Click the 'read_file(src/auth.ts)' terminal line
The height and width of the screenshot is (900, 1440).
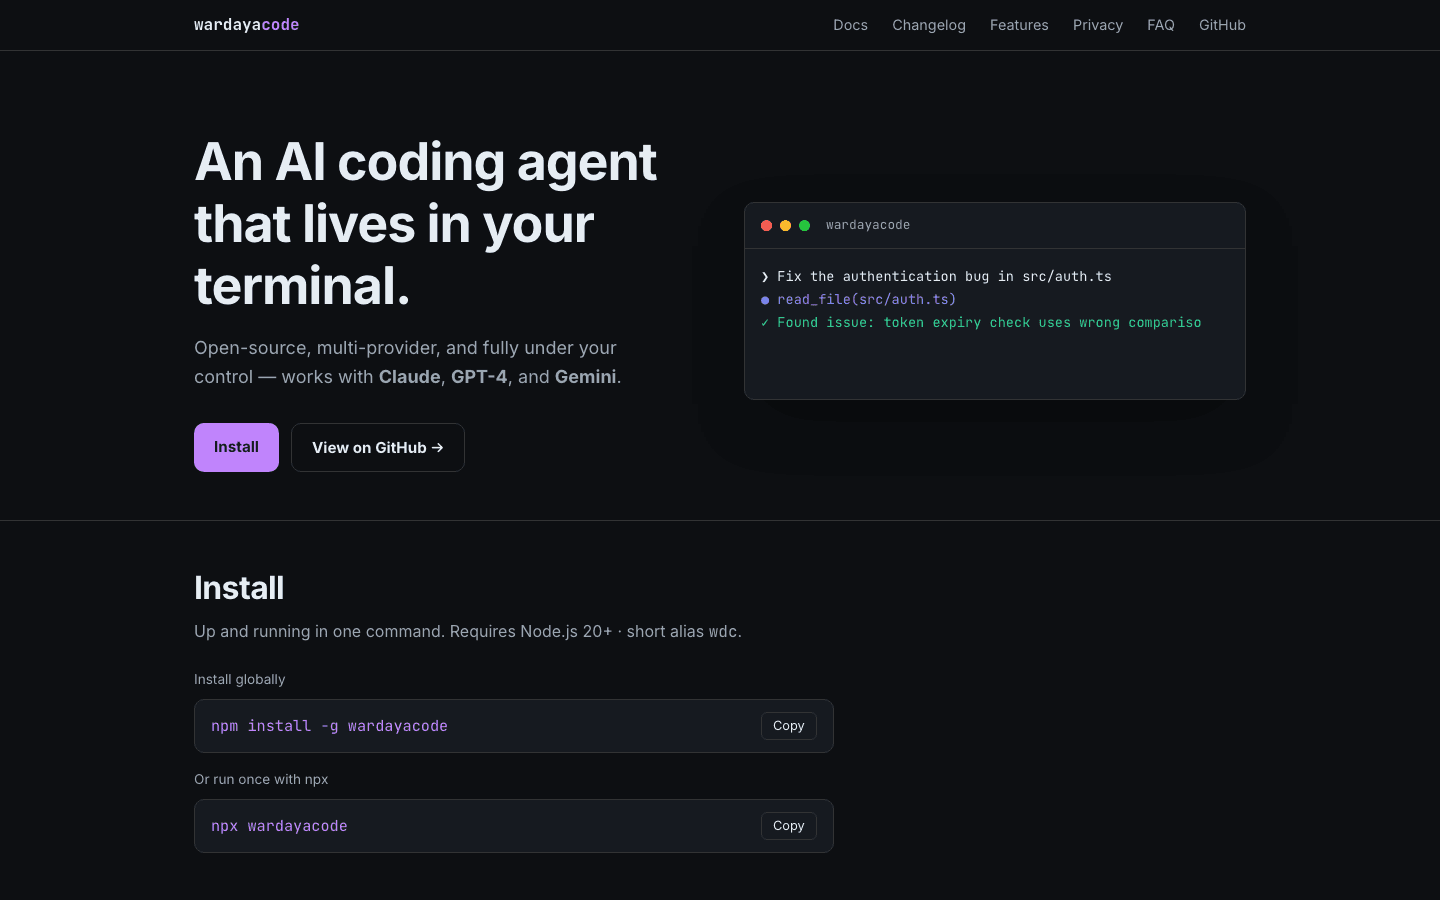[x=858, y=299]
